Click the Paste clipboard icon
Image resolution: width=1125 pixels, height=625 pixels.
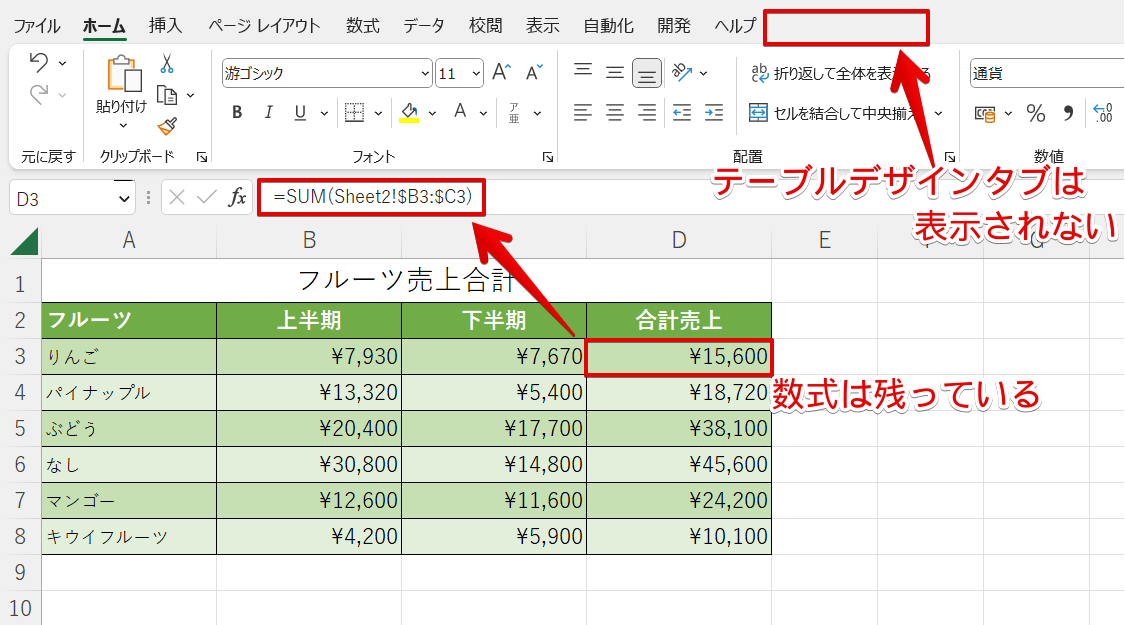[123, 75]
